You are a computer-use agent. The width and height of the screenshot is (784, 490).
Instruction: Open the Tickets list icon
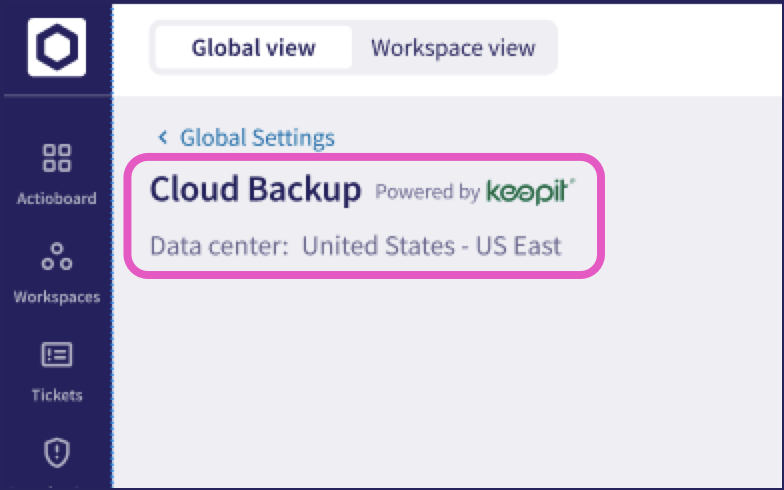[56, 354]
